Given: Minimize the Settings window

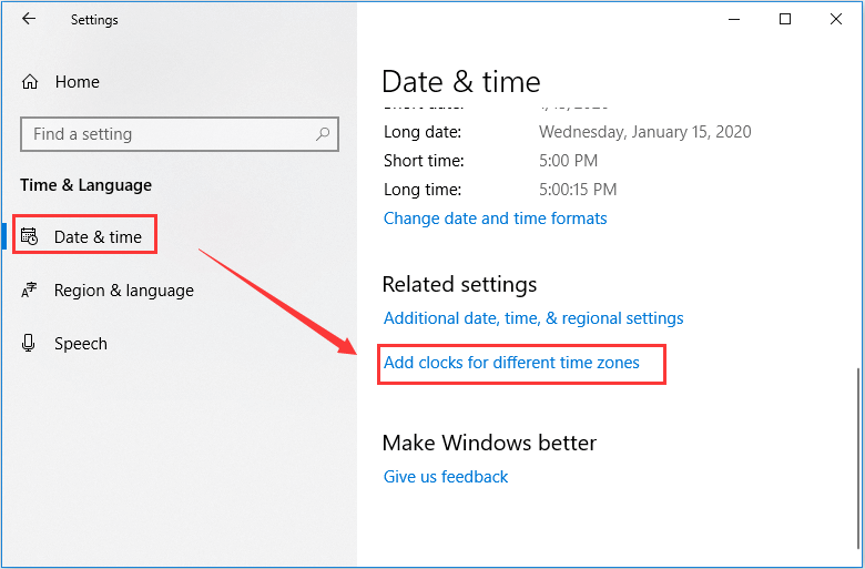Looking at the screenshot, I should (734, 19).
